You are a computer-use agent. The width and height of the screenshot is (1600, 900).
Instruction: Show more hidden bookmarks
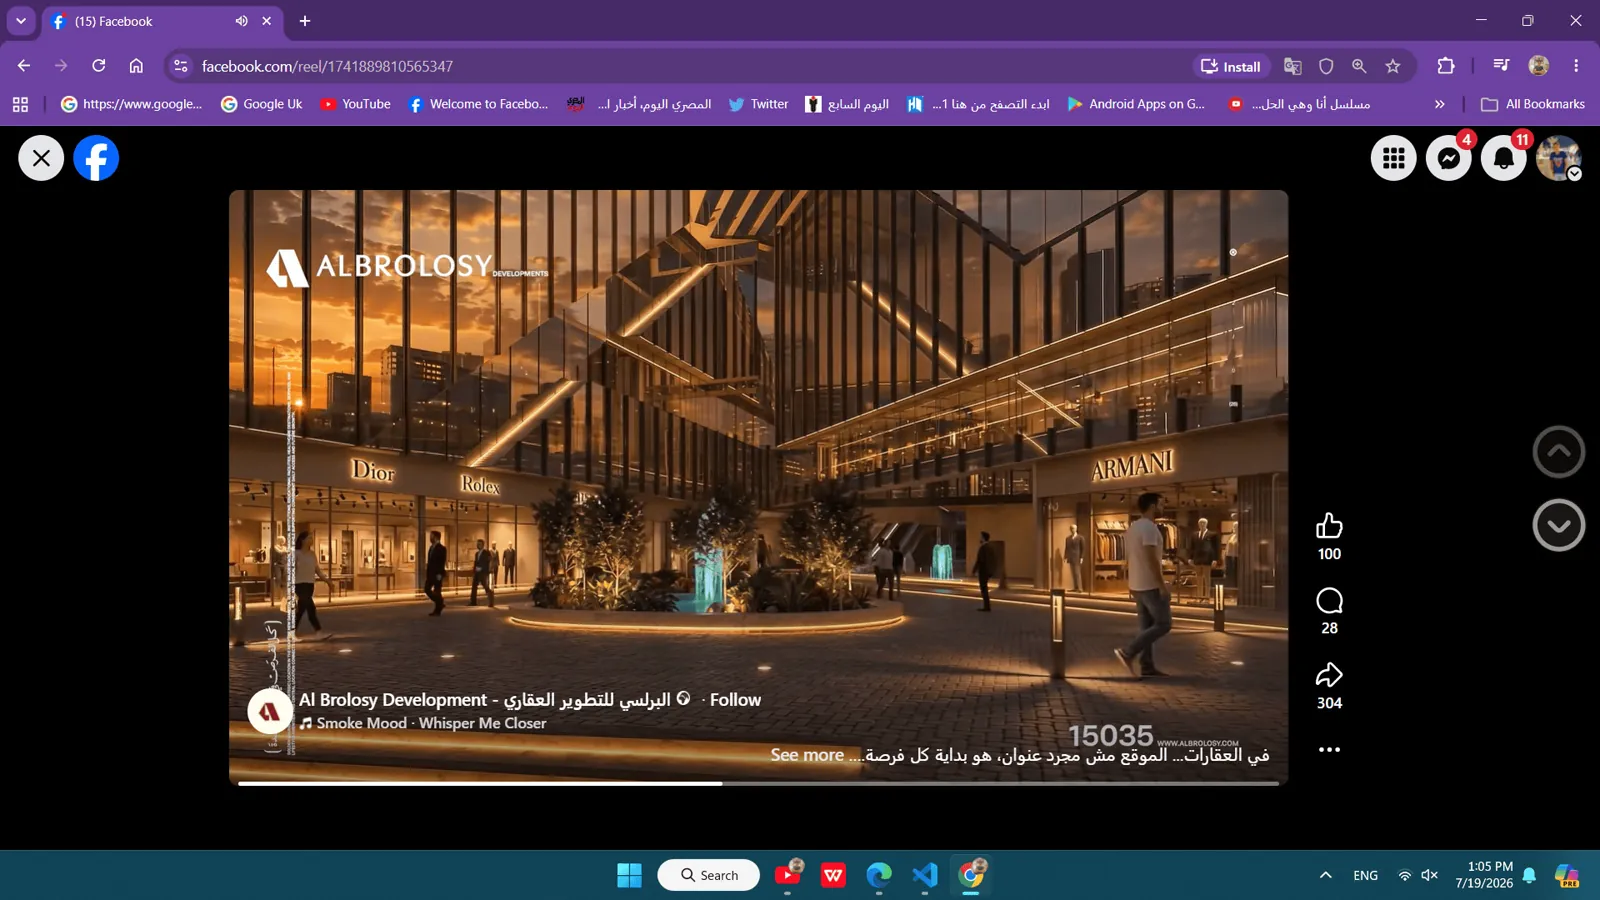tap(1440, 104)
